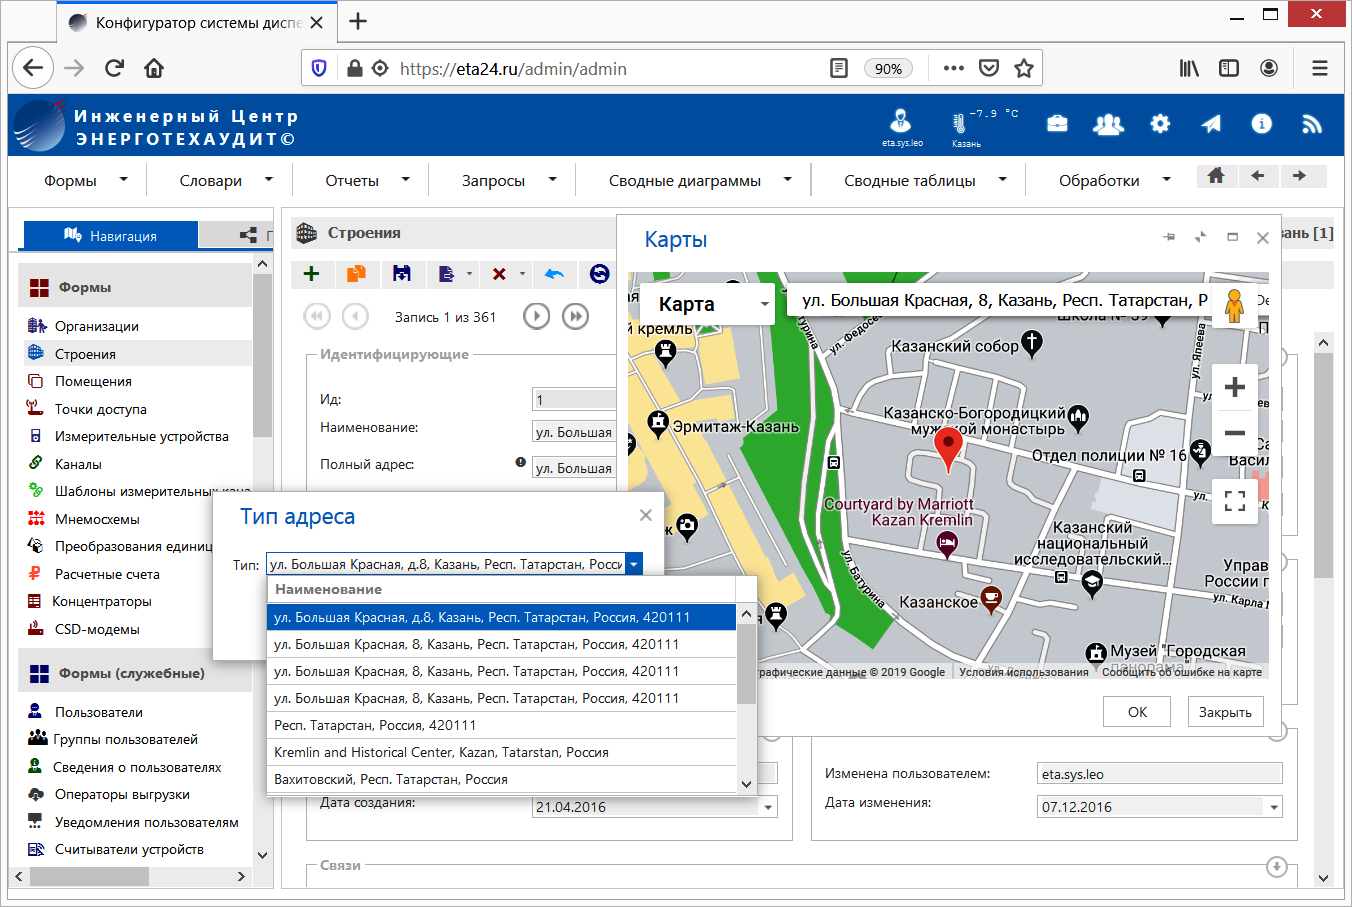Screen dimensions: 1352x907
Task: Click the Закрыть button
Action: click(1225, 712)
